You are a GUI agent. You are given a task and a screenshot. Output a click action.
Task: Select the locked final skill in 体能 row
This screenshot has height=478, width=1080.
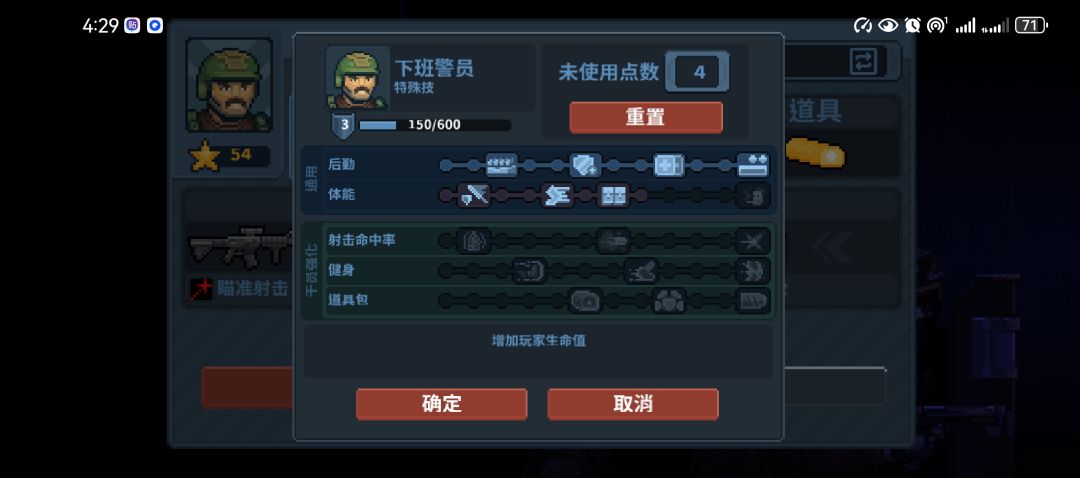tap(752, 196)
